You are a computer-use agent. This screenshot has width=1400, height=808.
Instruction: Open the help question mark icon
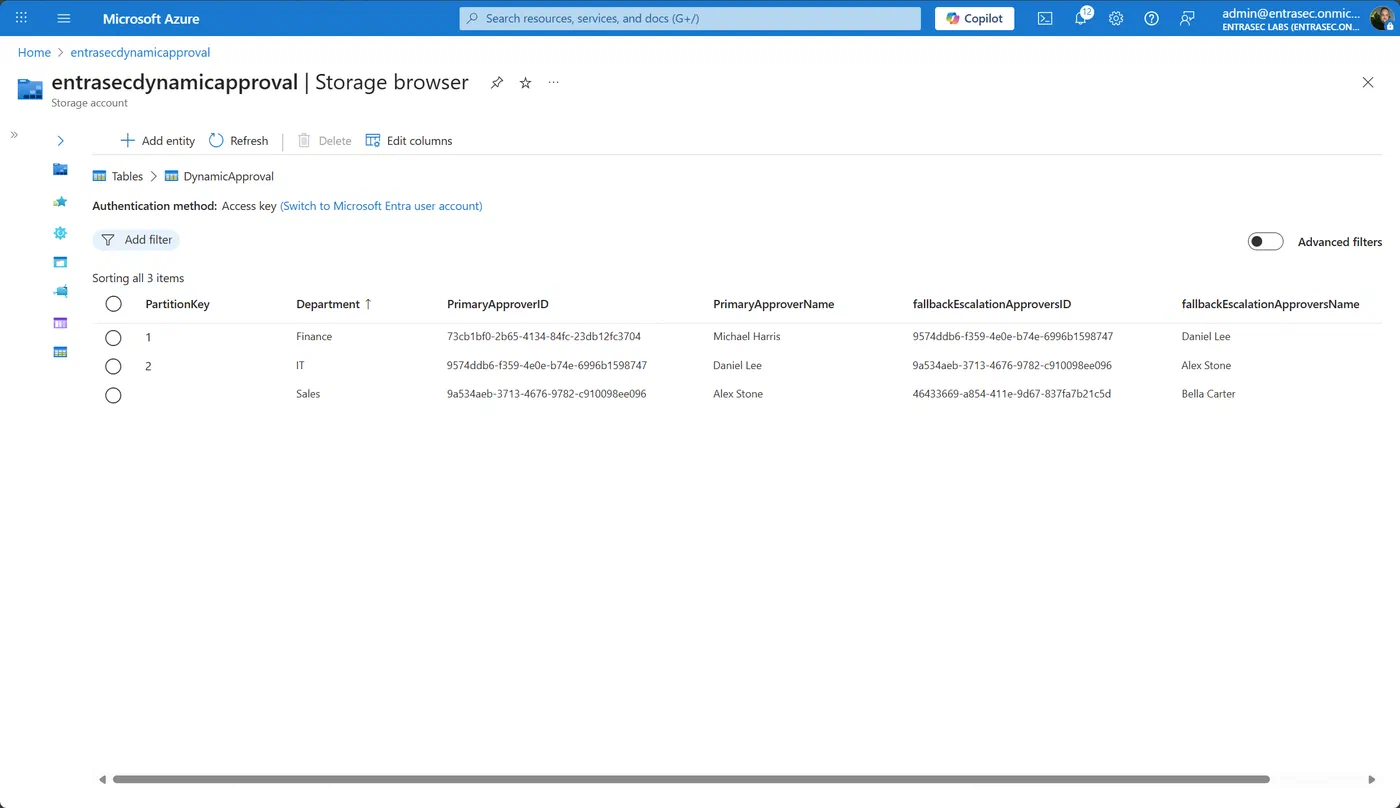[1151, 18]
